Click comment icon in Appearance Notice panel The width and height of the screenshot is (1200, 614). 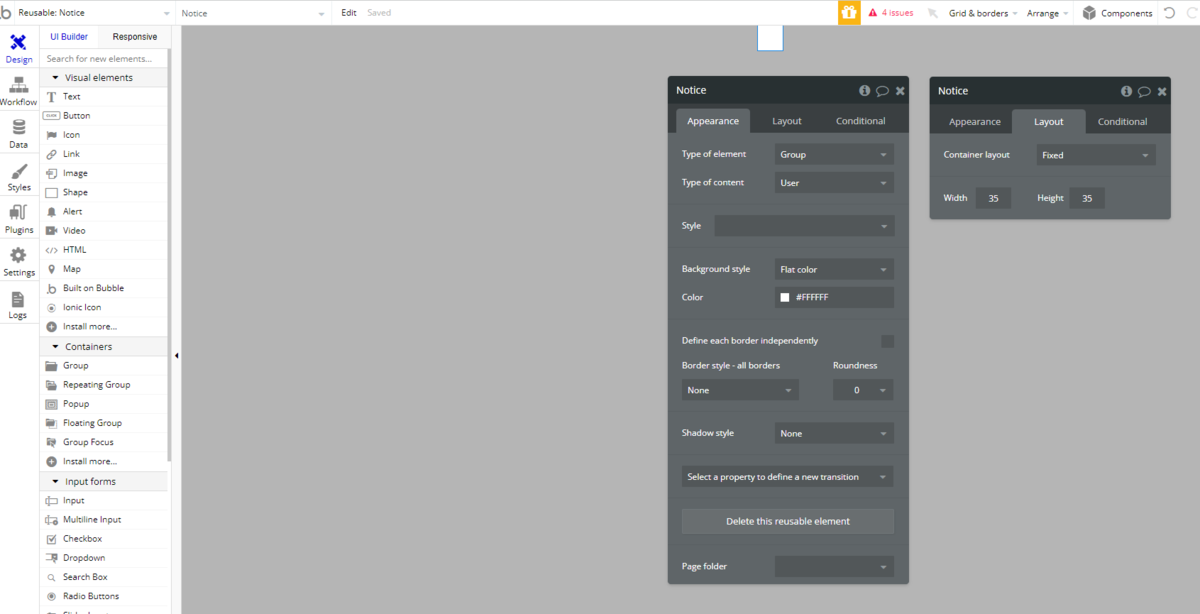click(882, 91)
